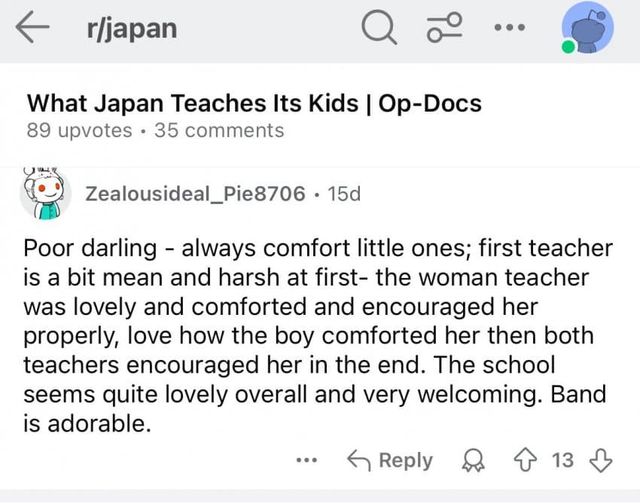Downvote the comment
The image size is (640, 504).
tap(601, 460)
